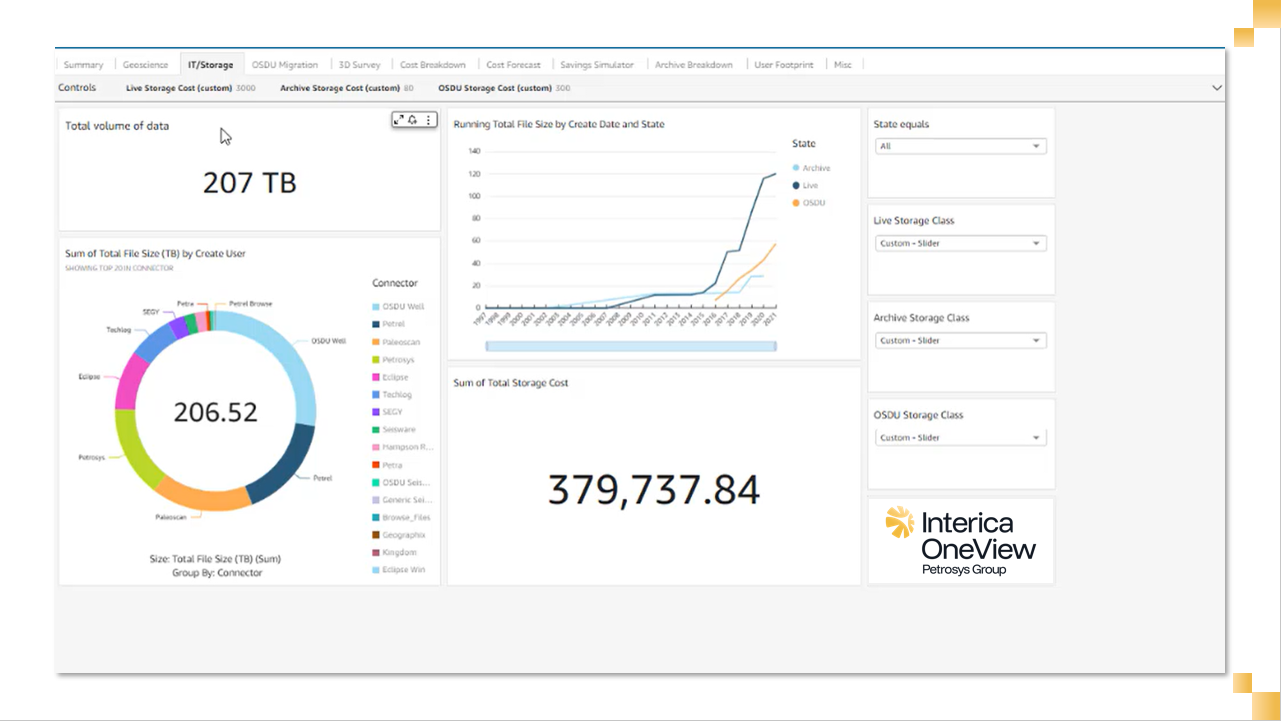Maximize the Total volume of data widget
The height and width of the screenshot is (721, 1281).
[x=400, y=119]
